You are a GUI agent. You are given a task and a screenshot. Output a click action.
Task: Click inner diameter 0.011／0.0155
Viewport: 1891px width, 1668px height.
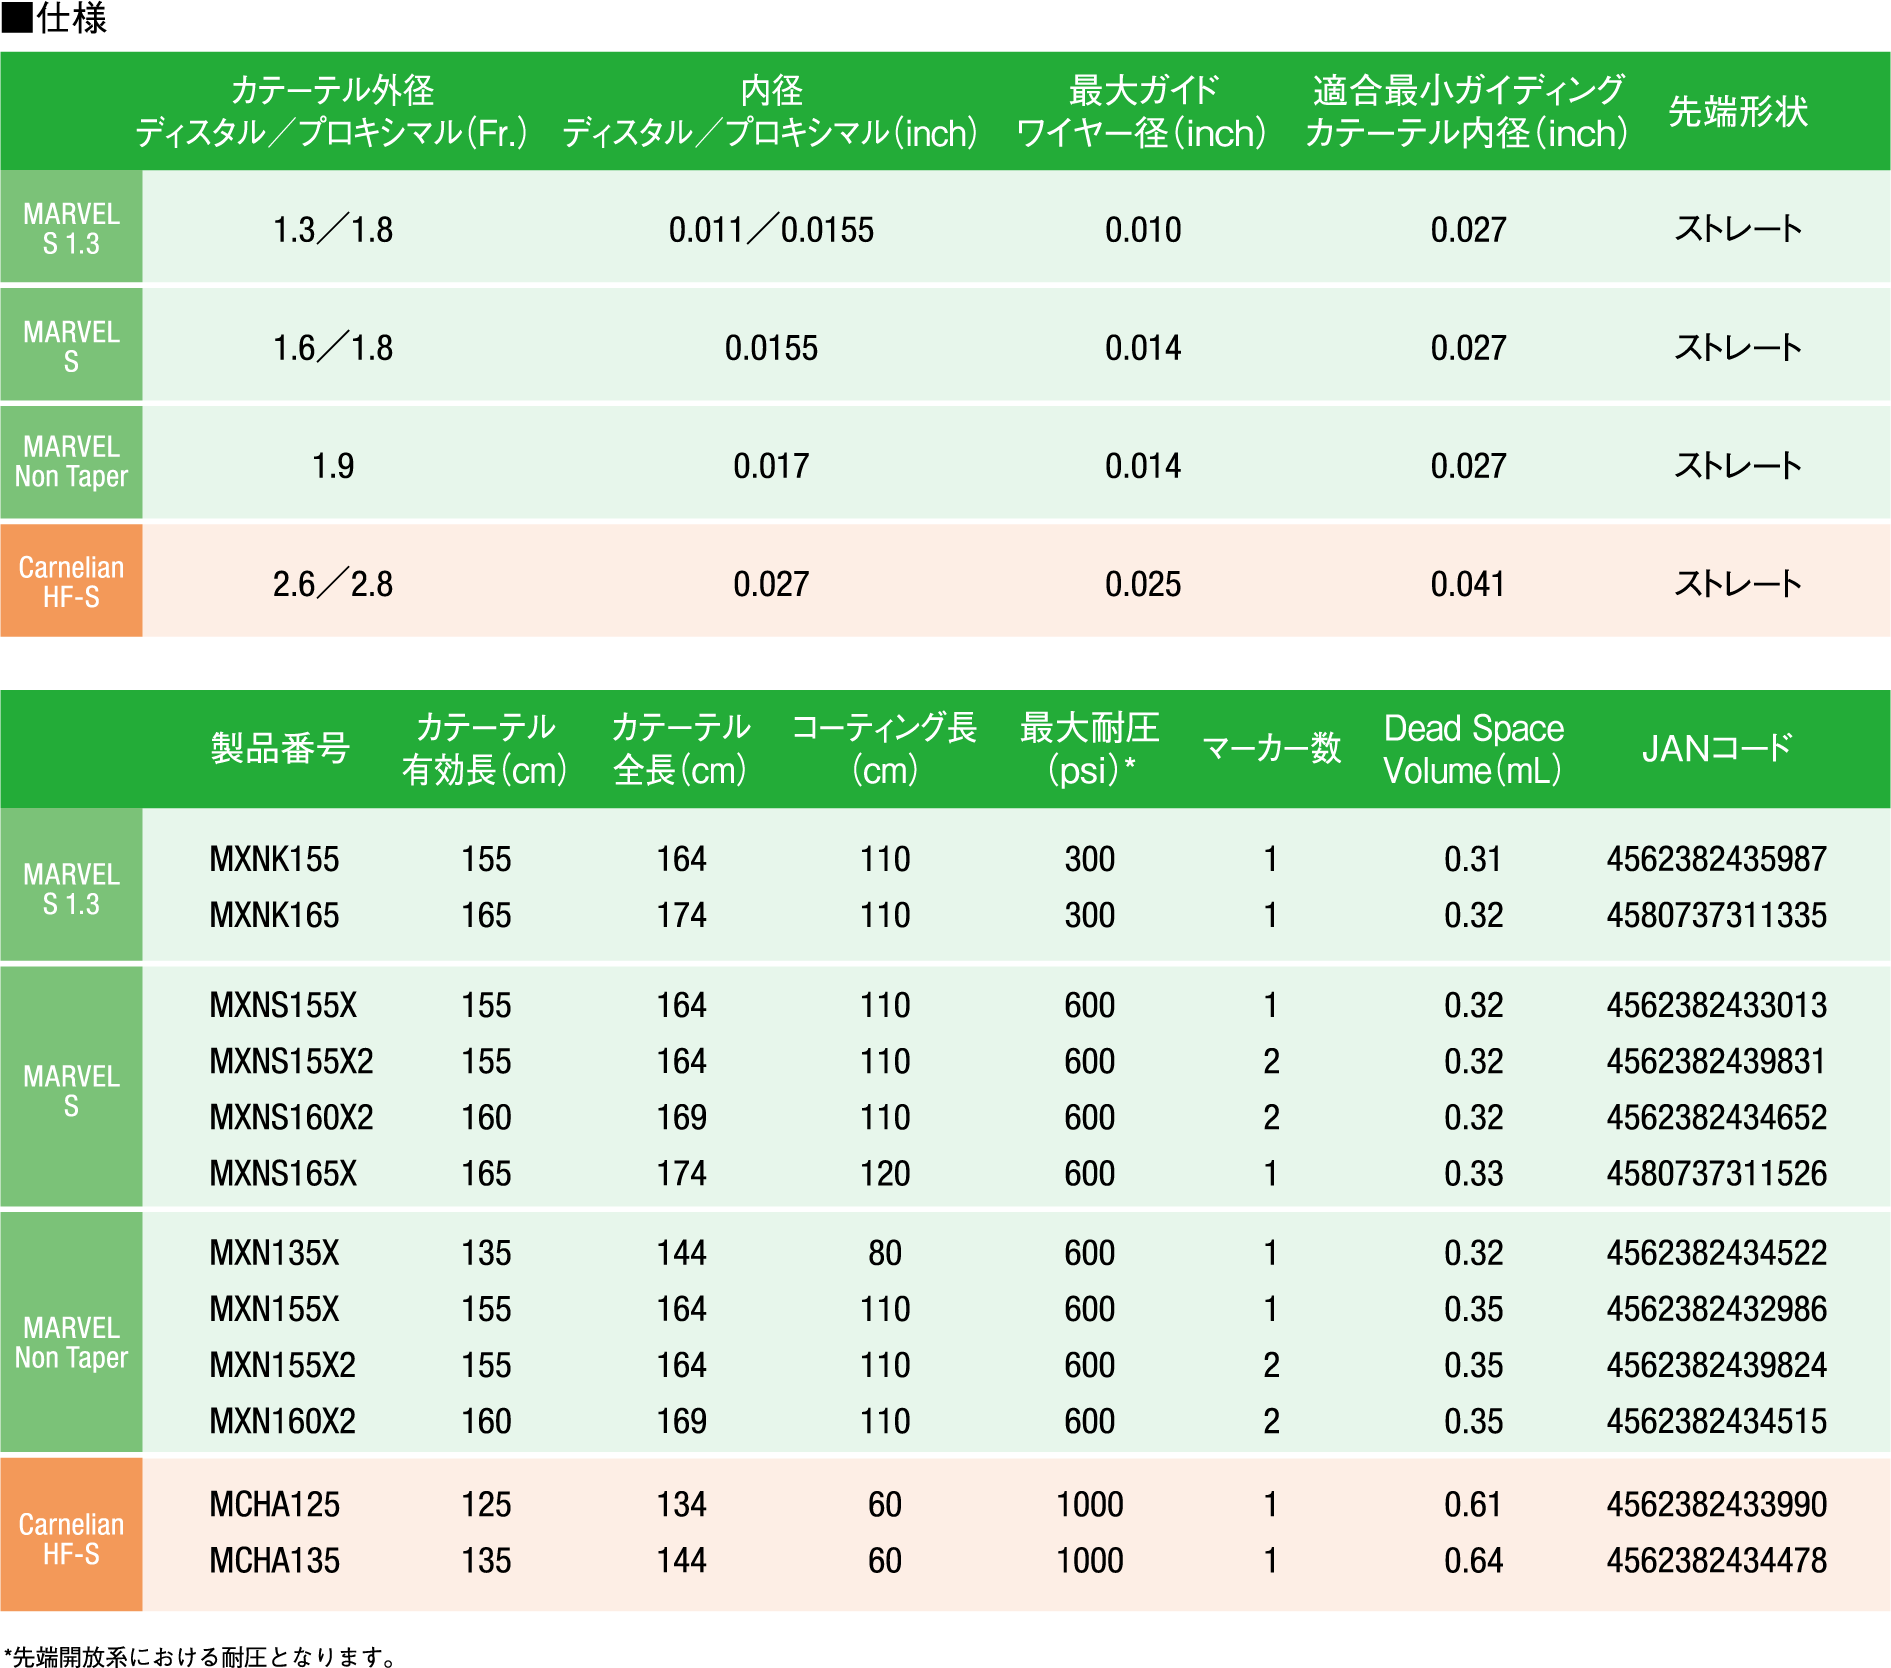771,230
